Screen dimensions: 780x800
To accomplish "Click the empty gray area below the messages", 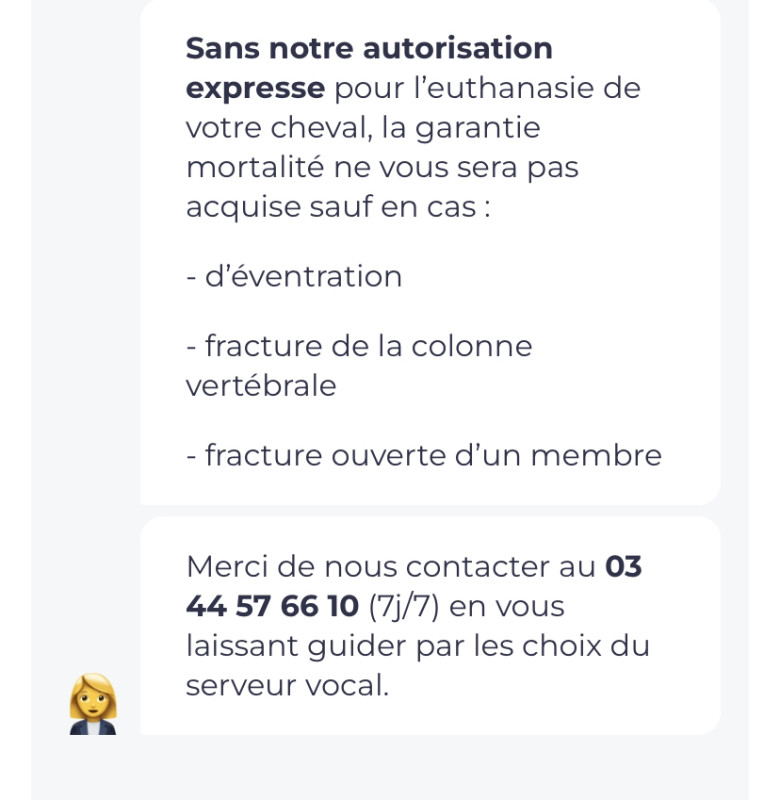I will click(x=390, y=768).
